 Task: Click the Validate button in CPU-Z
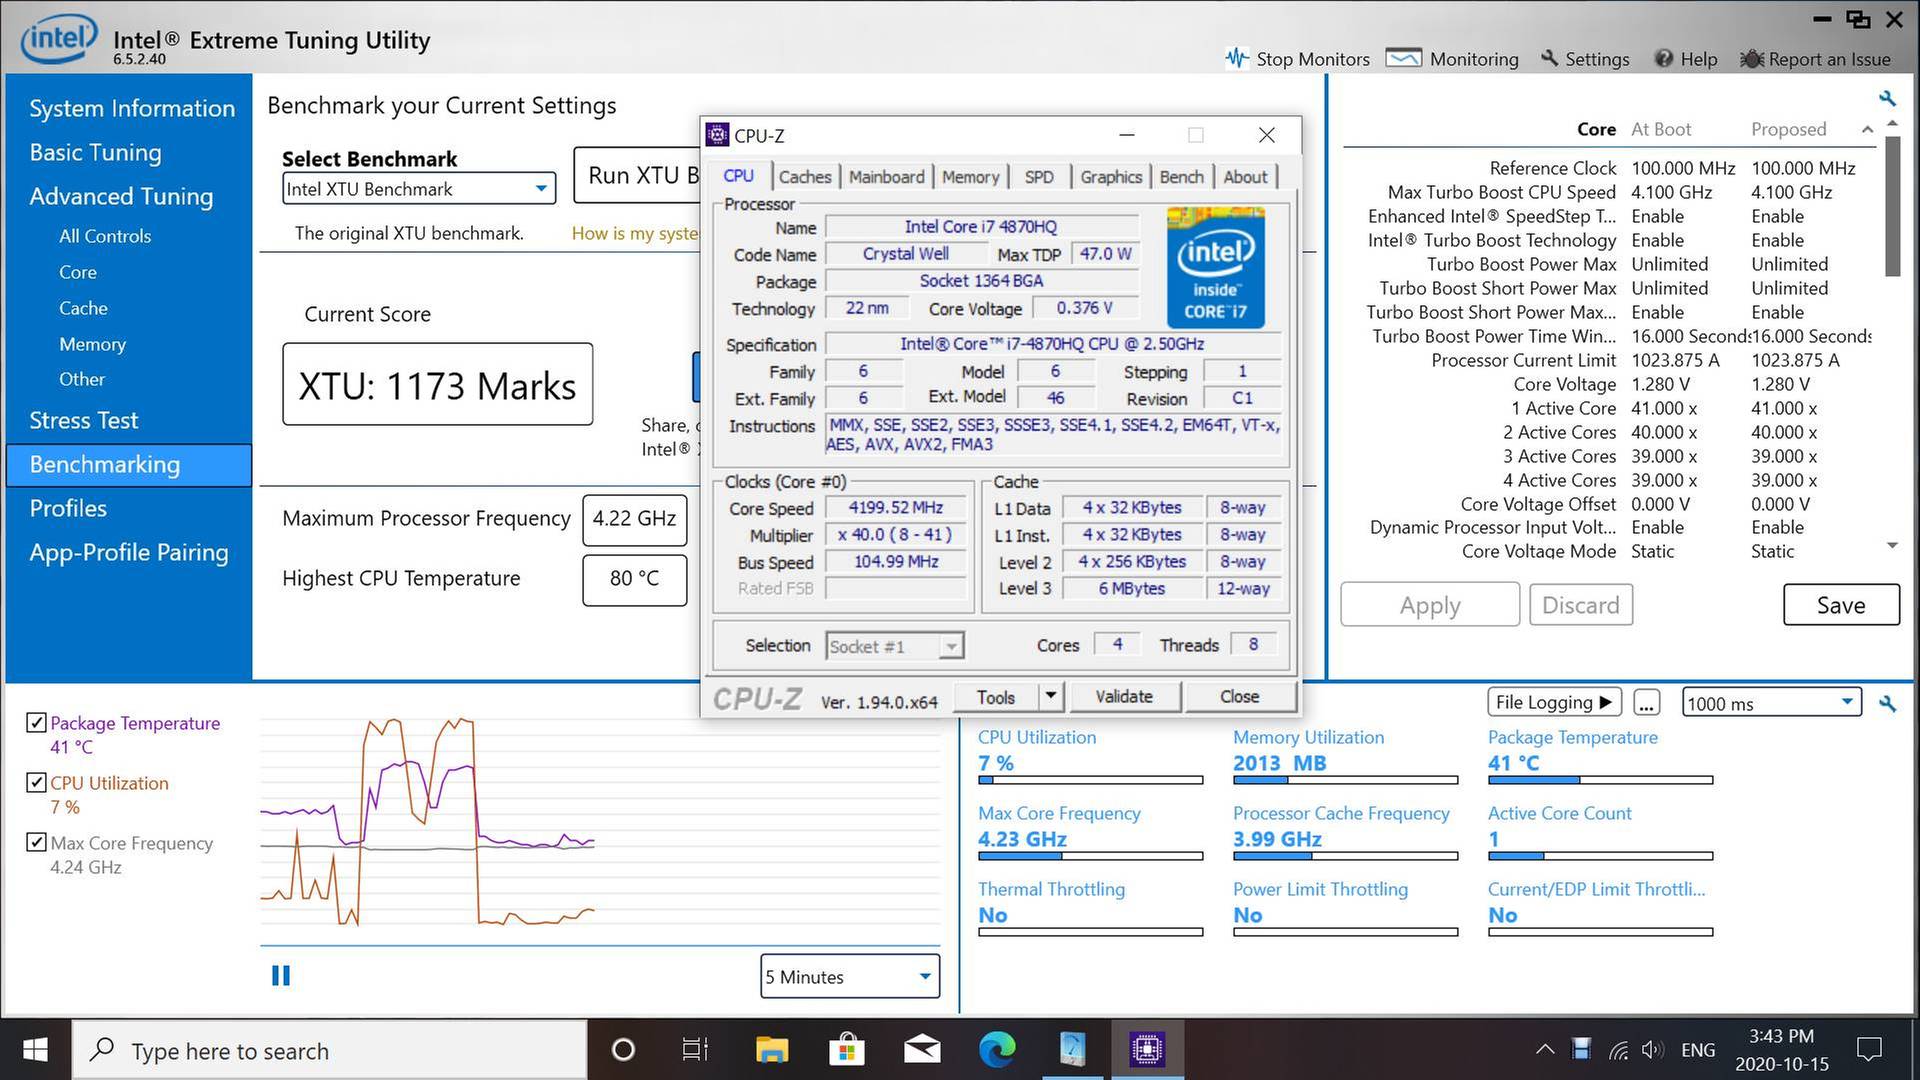point(1124,696)
